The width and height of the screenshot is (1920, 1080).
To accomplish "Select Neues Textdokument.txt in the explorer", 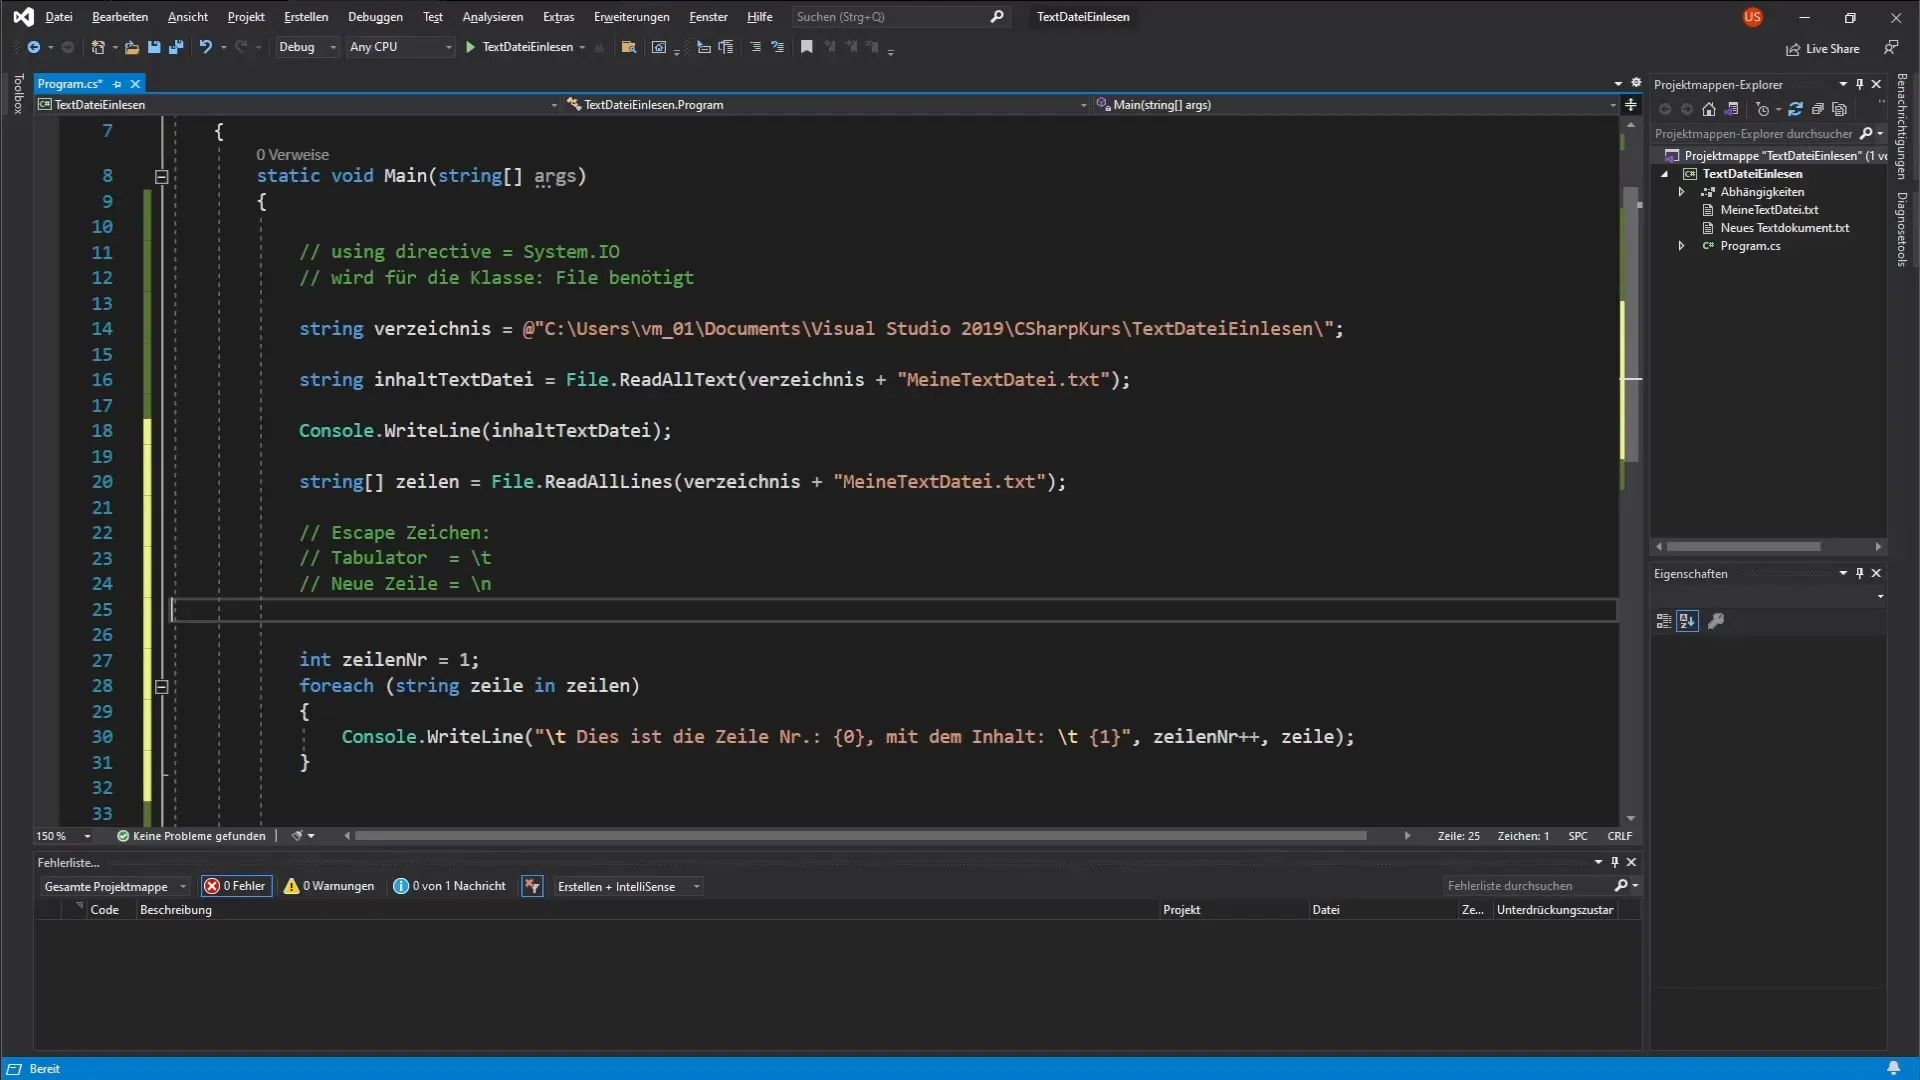I will coord(1784,228).
